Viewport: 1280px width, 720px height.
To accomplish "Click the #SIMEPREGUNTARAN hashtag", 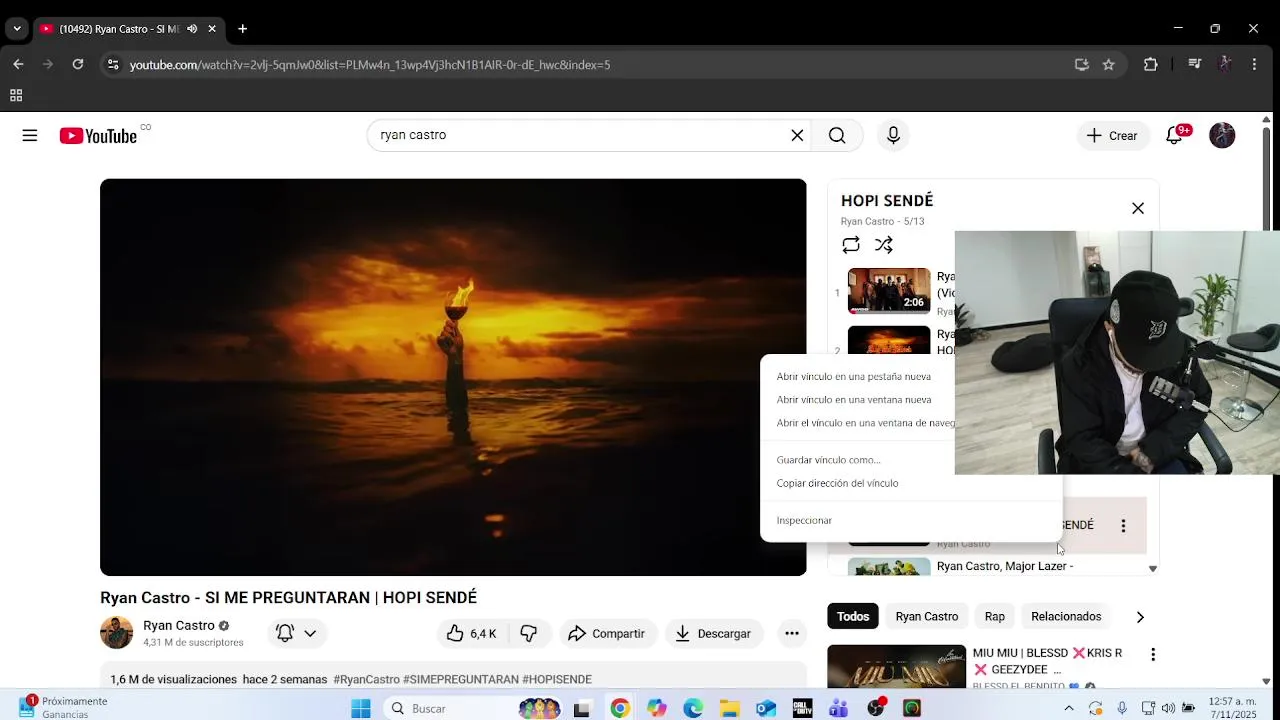I will coord(461,680).
